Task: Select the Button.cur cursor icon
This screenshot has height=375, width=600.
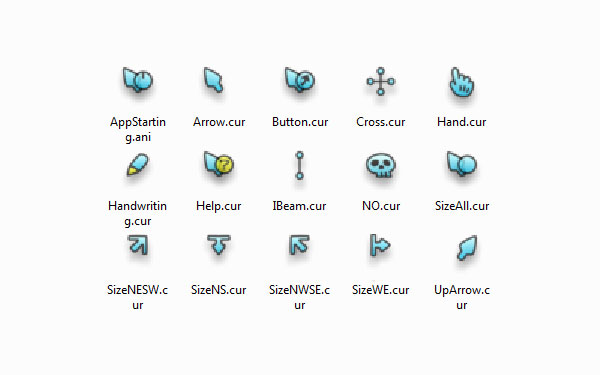Action: [x=300, y=80]
